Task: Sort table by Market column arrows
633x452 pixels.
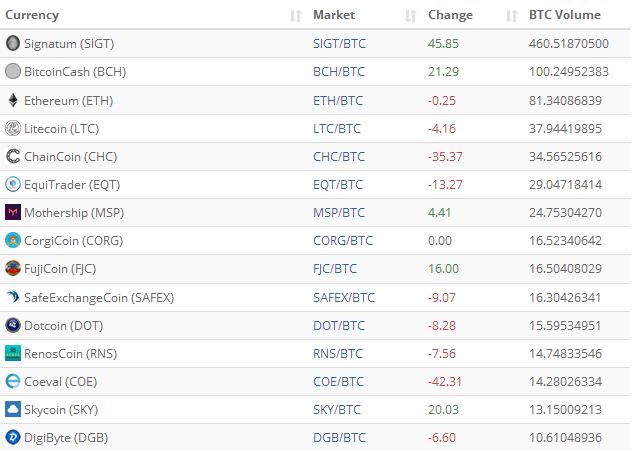Action: 410,16
